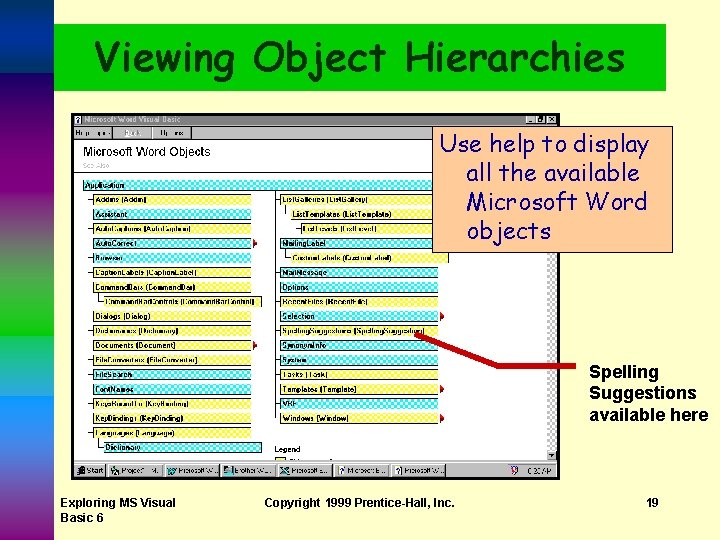Select the Dictionary object under Languages
This screenshot has height=540, width=720.
182,447
